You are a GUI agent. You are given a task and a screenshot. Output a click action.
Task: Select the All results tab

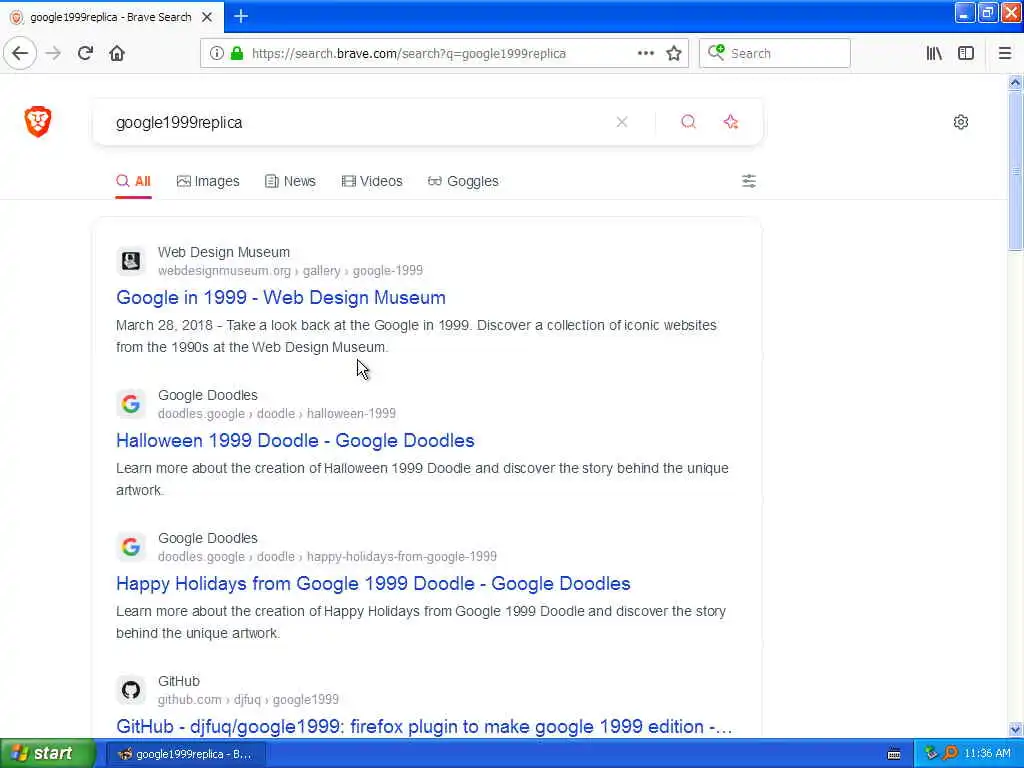(133, 182)
